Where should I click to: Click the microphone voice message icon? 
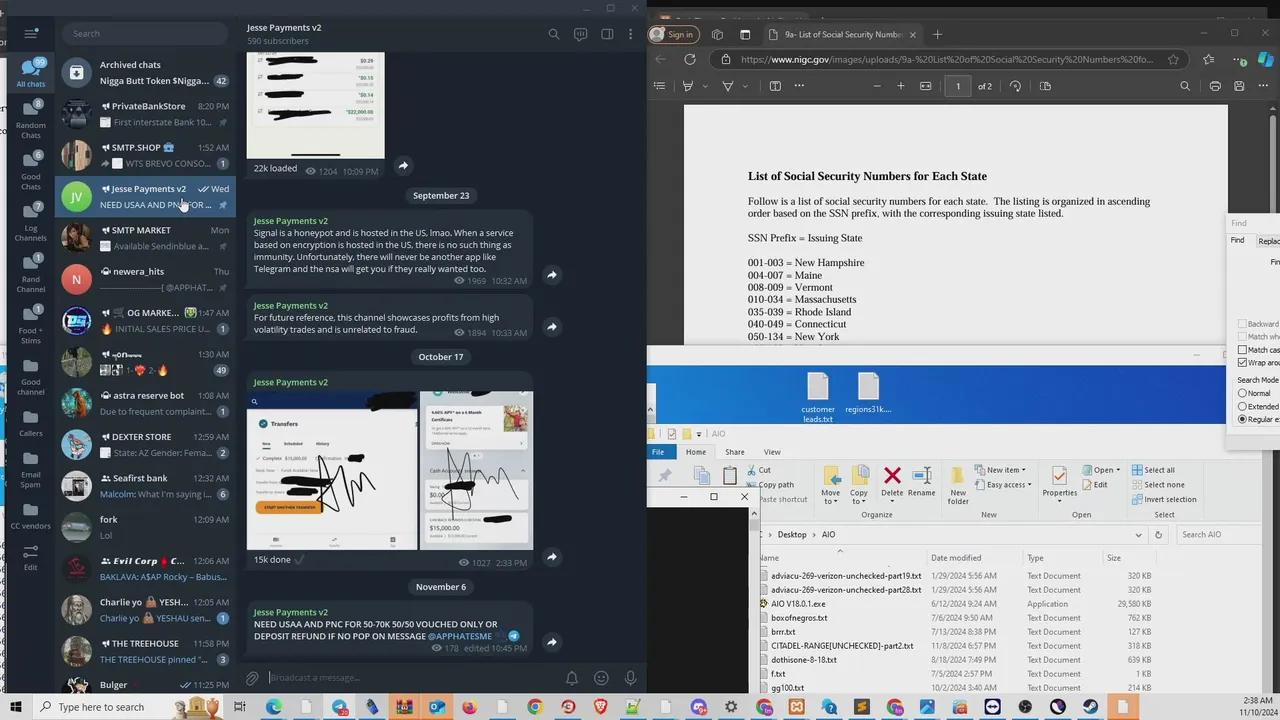click(x=630, y=678)
